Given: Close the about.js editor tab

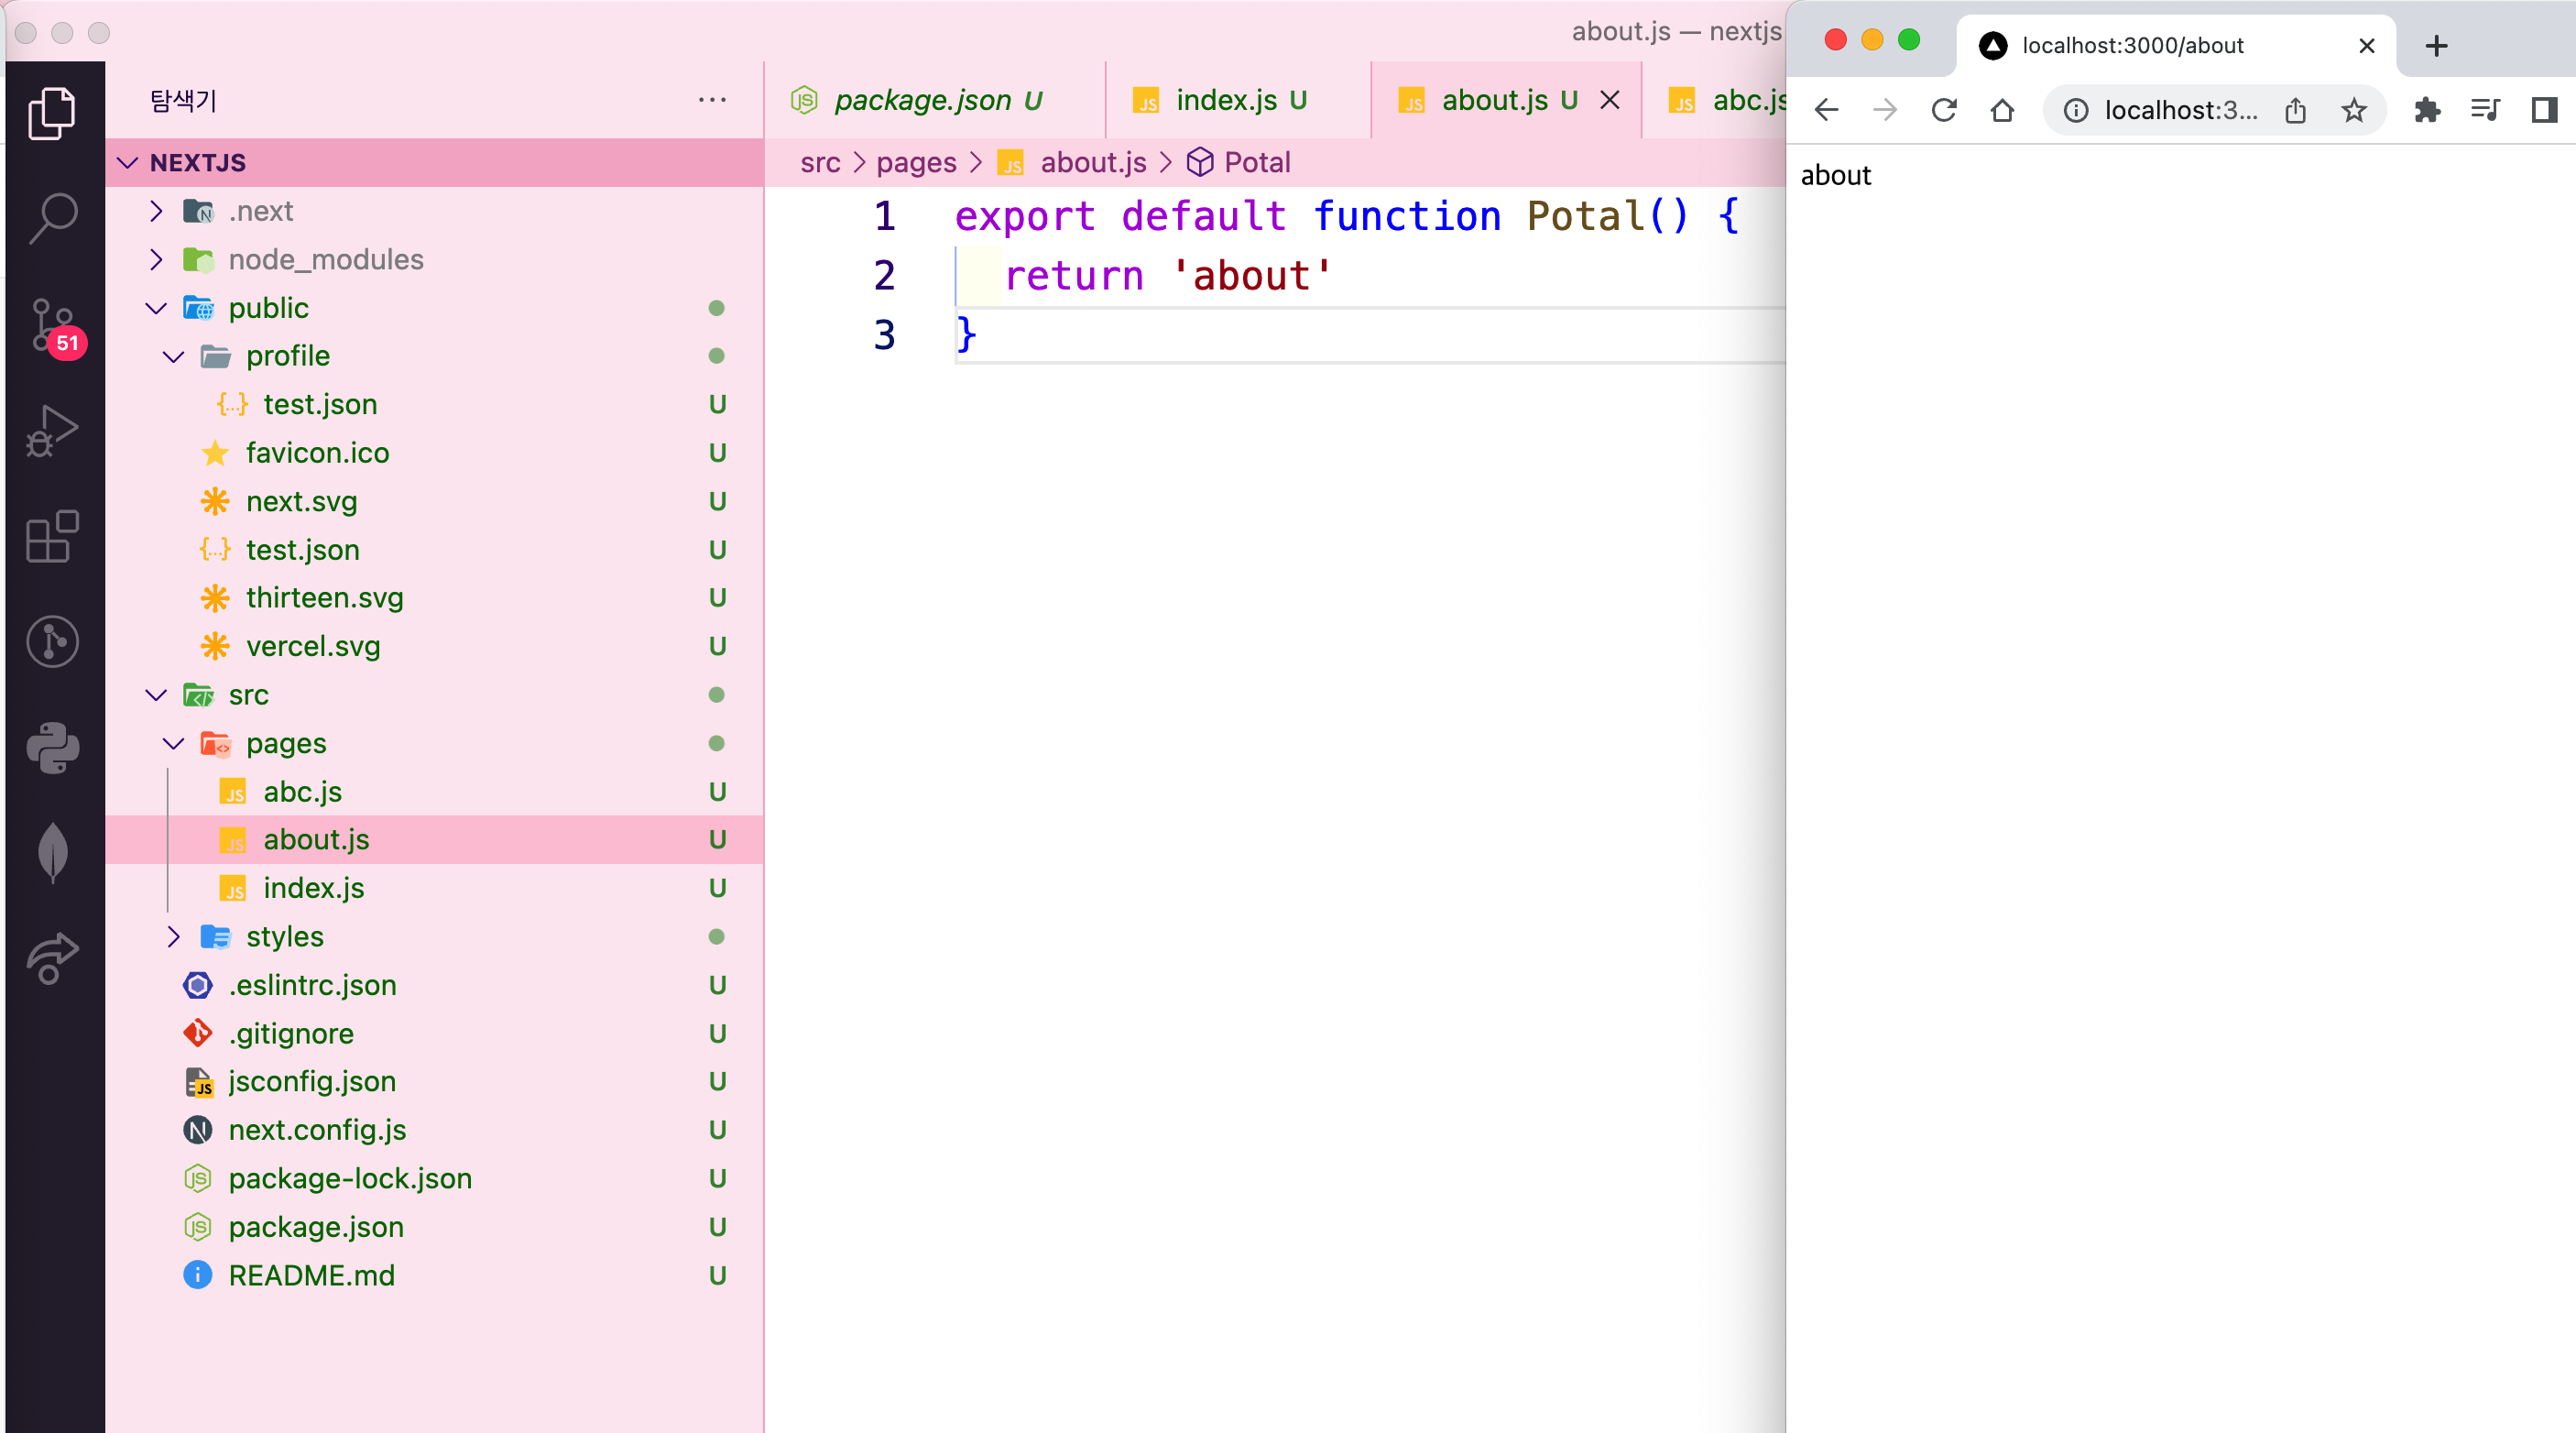Looking at the screenshot, I should pos(1609,101).
